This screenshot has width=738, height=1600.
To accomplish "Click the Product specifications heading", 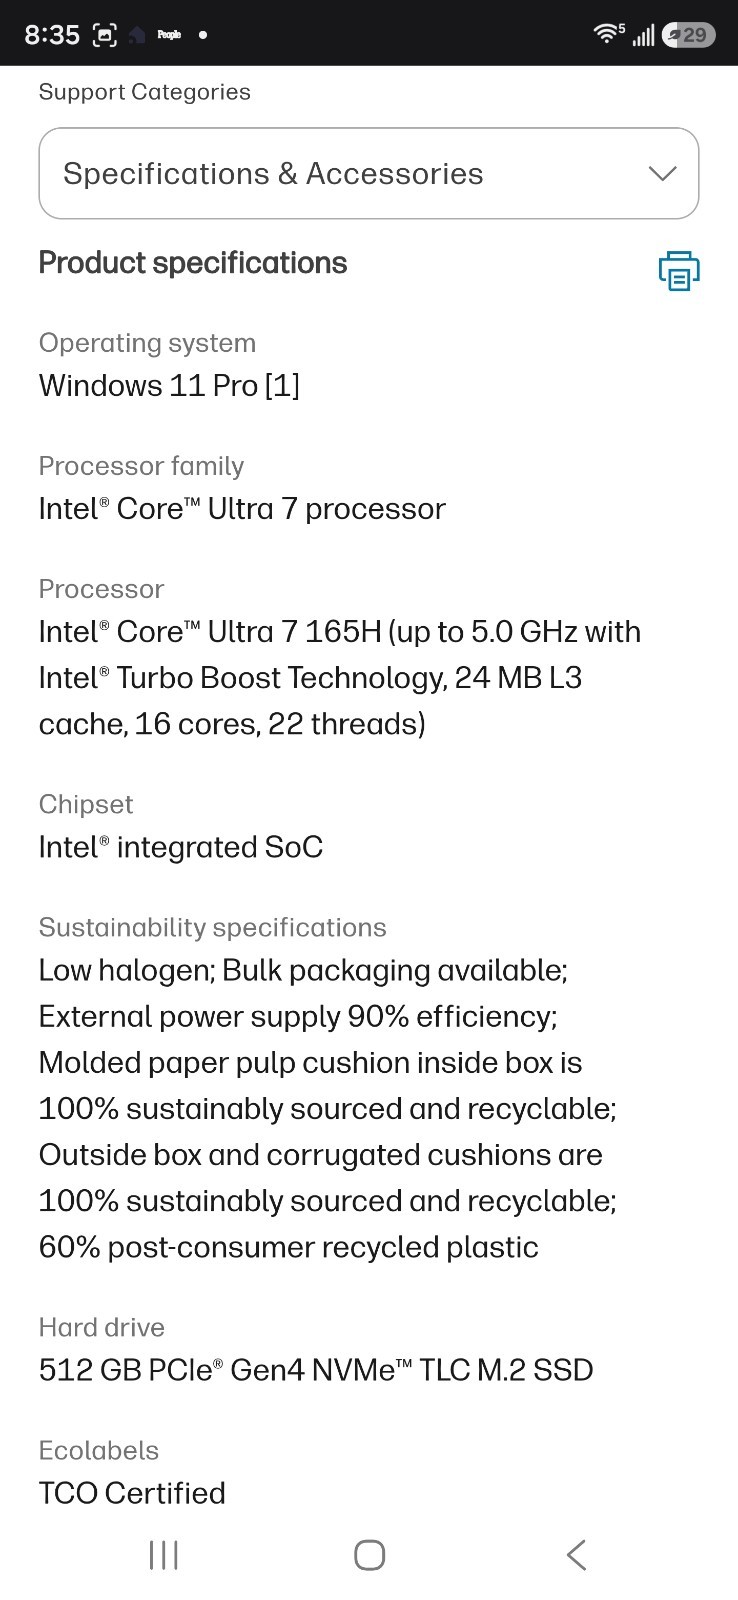I will click(x=193, y=263).
